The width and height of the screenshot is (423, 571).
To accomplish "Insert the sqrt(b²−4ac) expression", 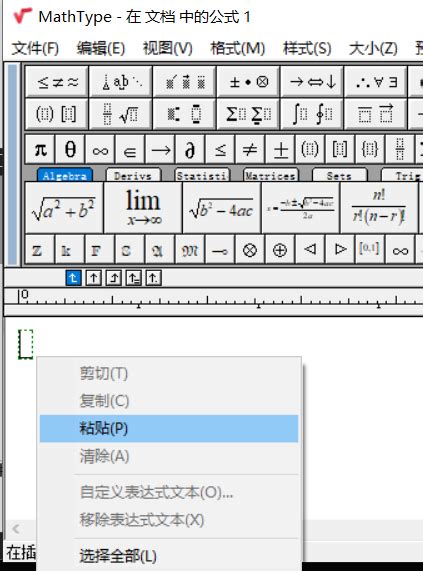I will (x=221, y=208).
